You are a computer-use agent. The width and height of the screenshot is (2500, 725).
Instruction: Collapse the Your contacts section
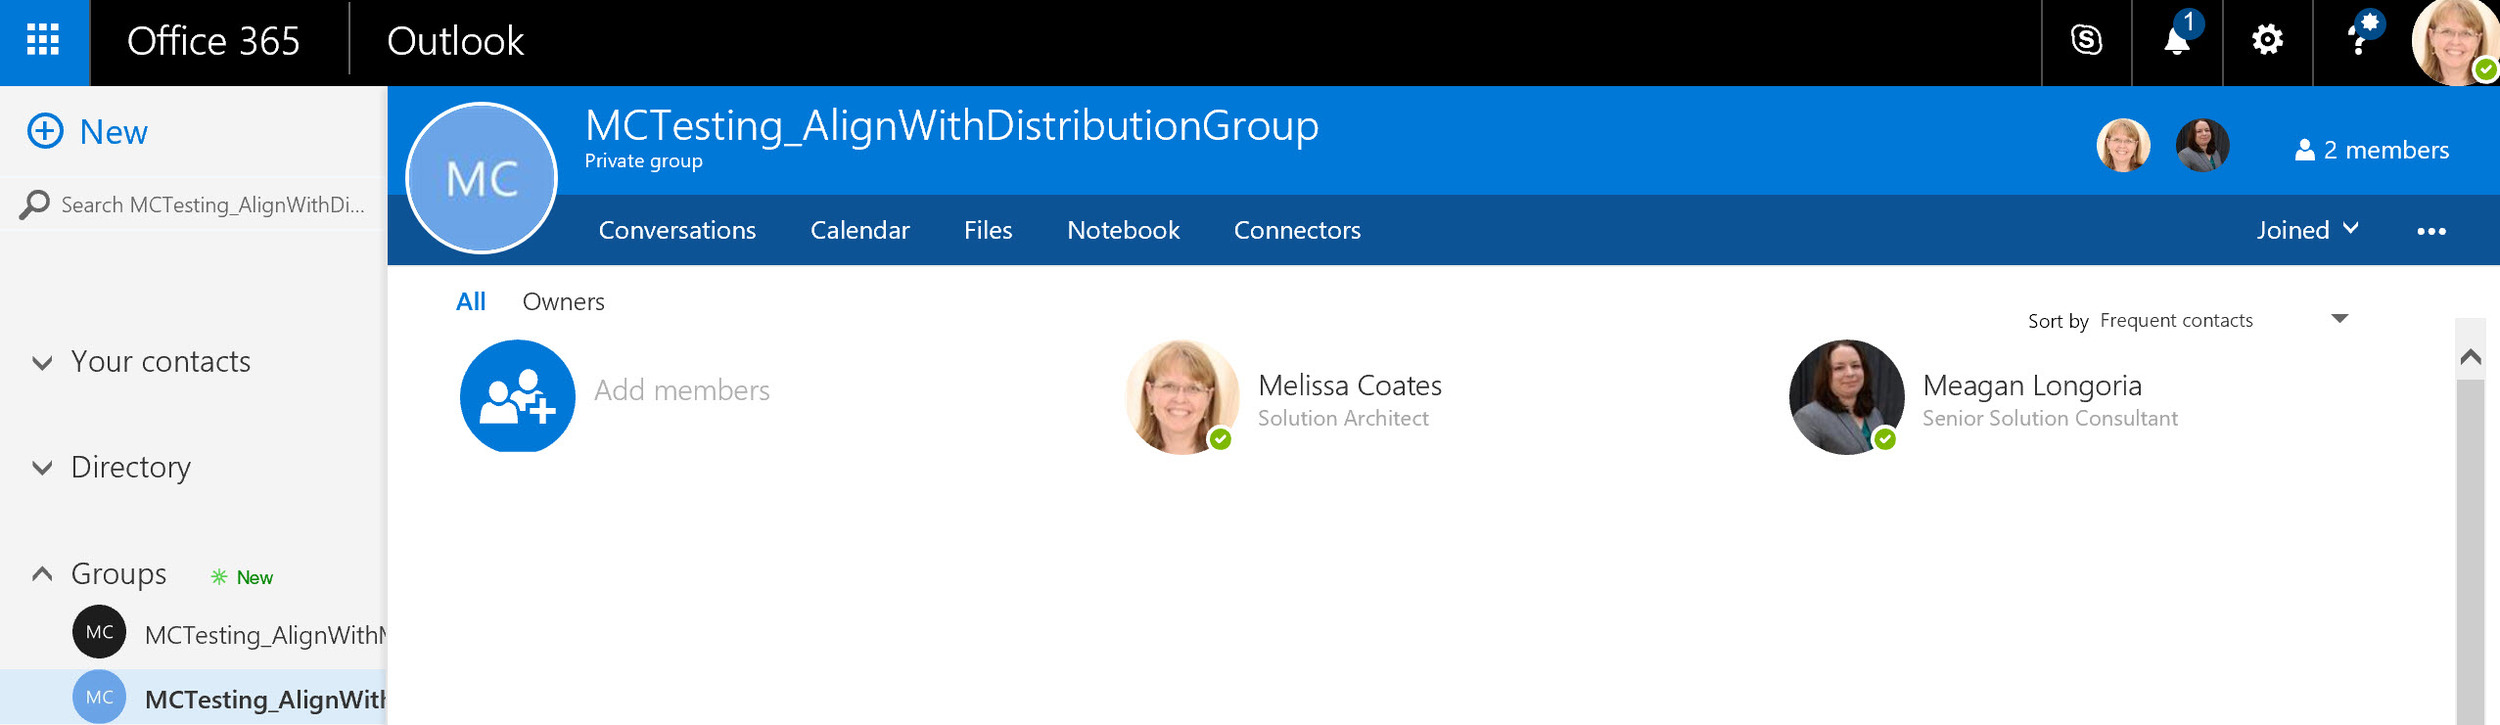pos(42,363)
